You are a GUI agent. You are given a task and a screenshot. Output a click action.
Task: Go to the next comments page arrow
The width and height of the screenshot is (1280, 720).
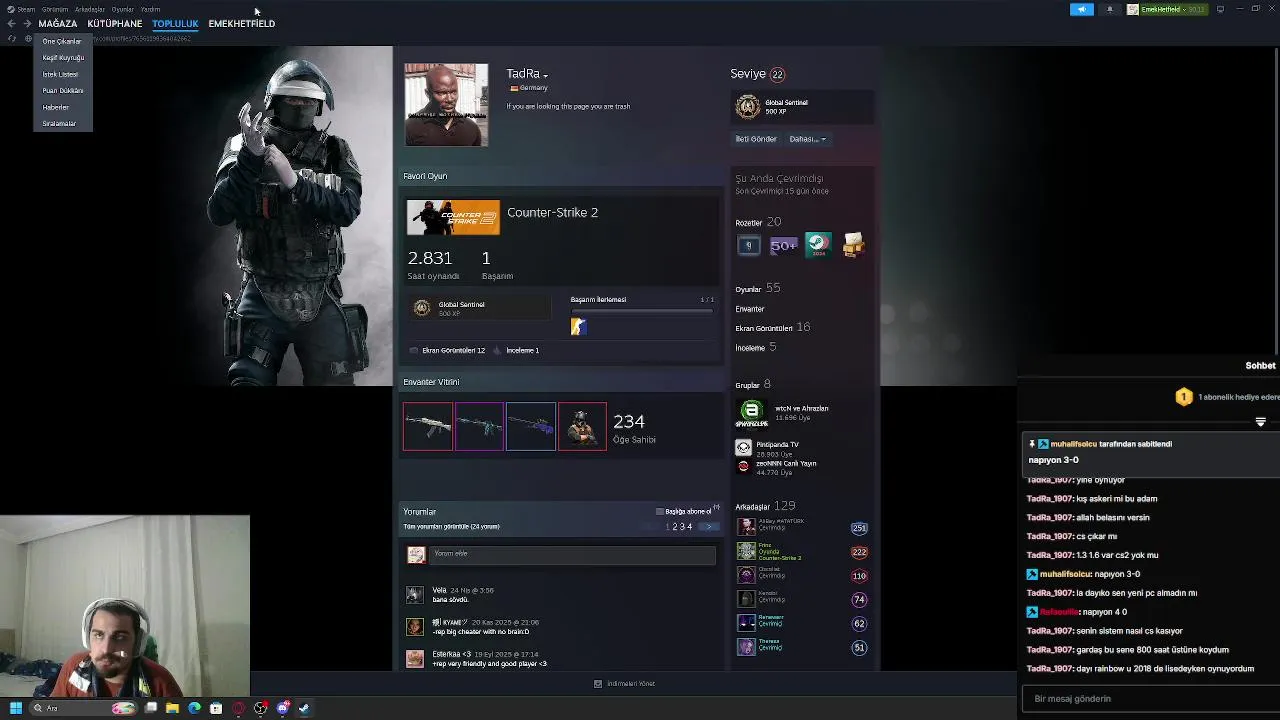click(x=708, y=527)
